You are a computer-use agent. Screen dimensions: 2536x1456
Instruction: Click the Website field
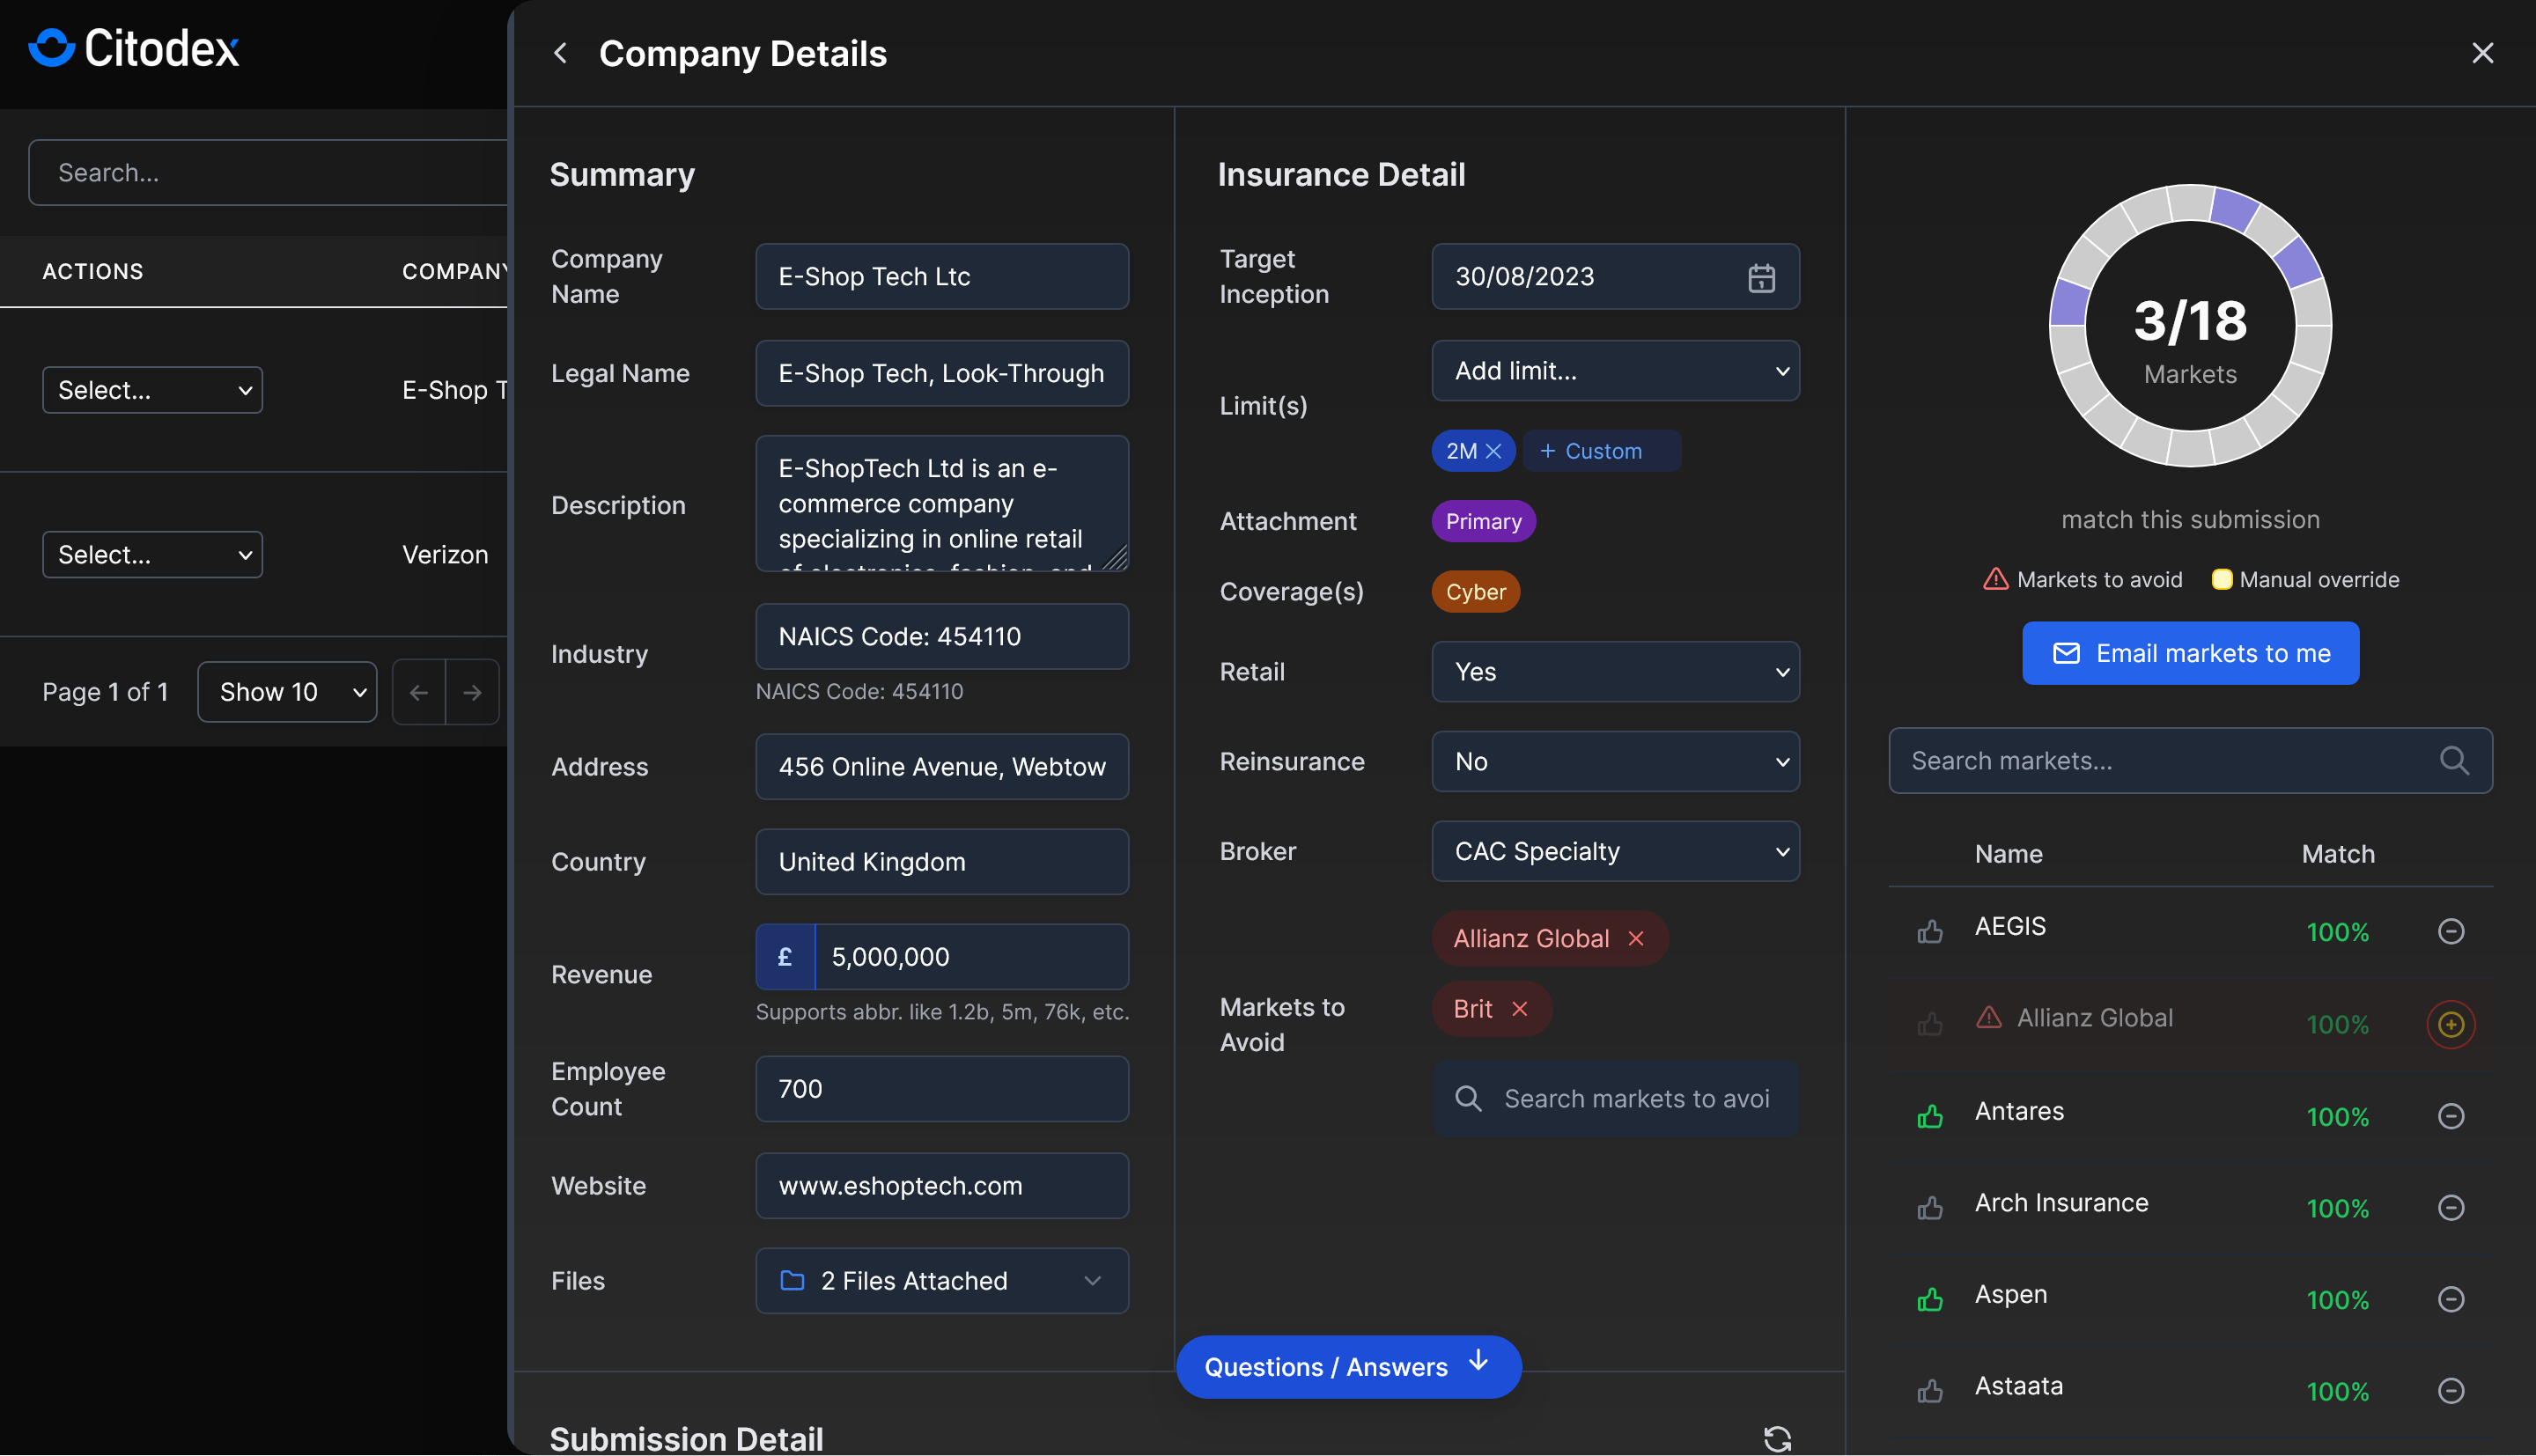click(942, 1186)
